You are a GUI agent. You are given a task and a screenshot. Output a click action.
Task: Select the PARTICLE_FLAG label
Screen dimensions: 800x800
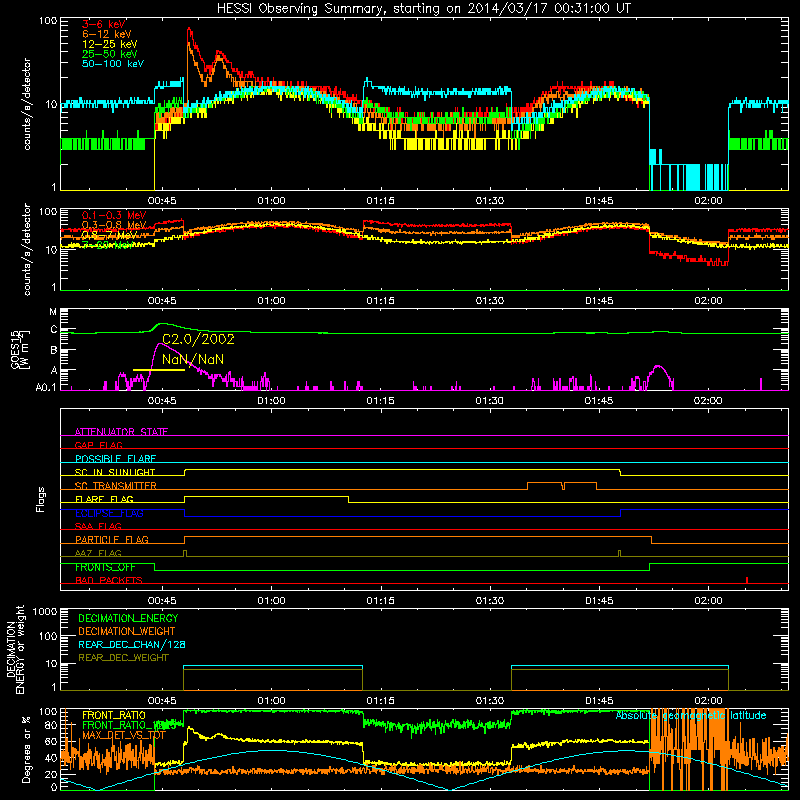(112, 540)
